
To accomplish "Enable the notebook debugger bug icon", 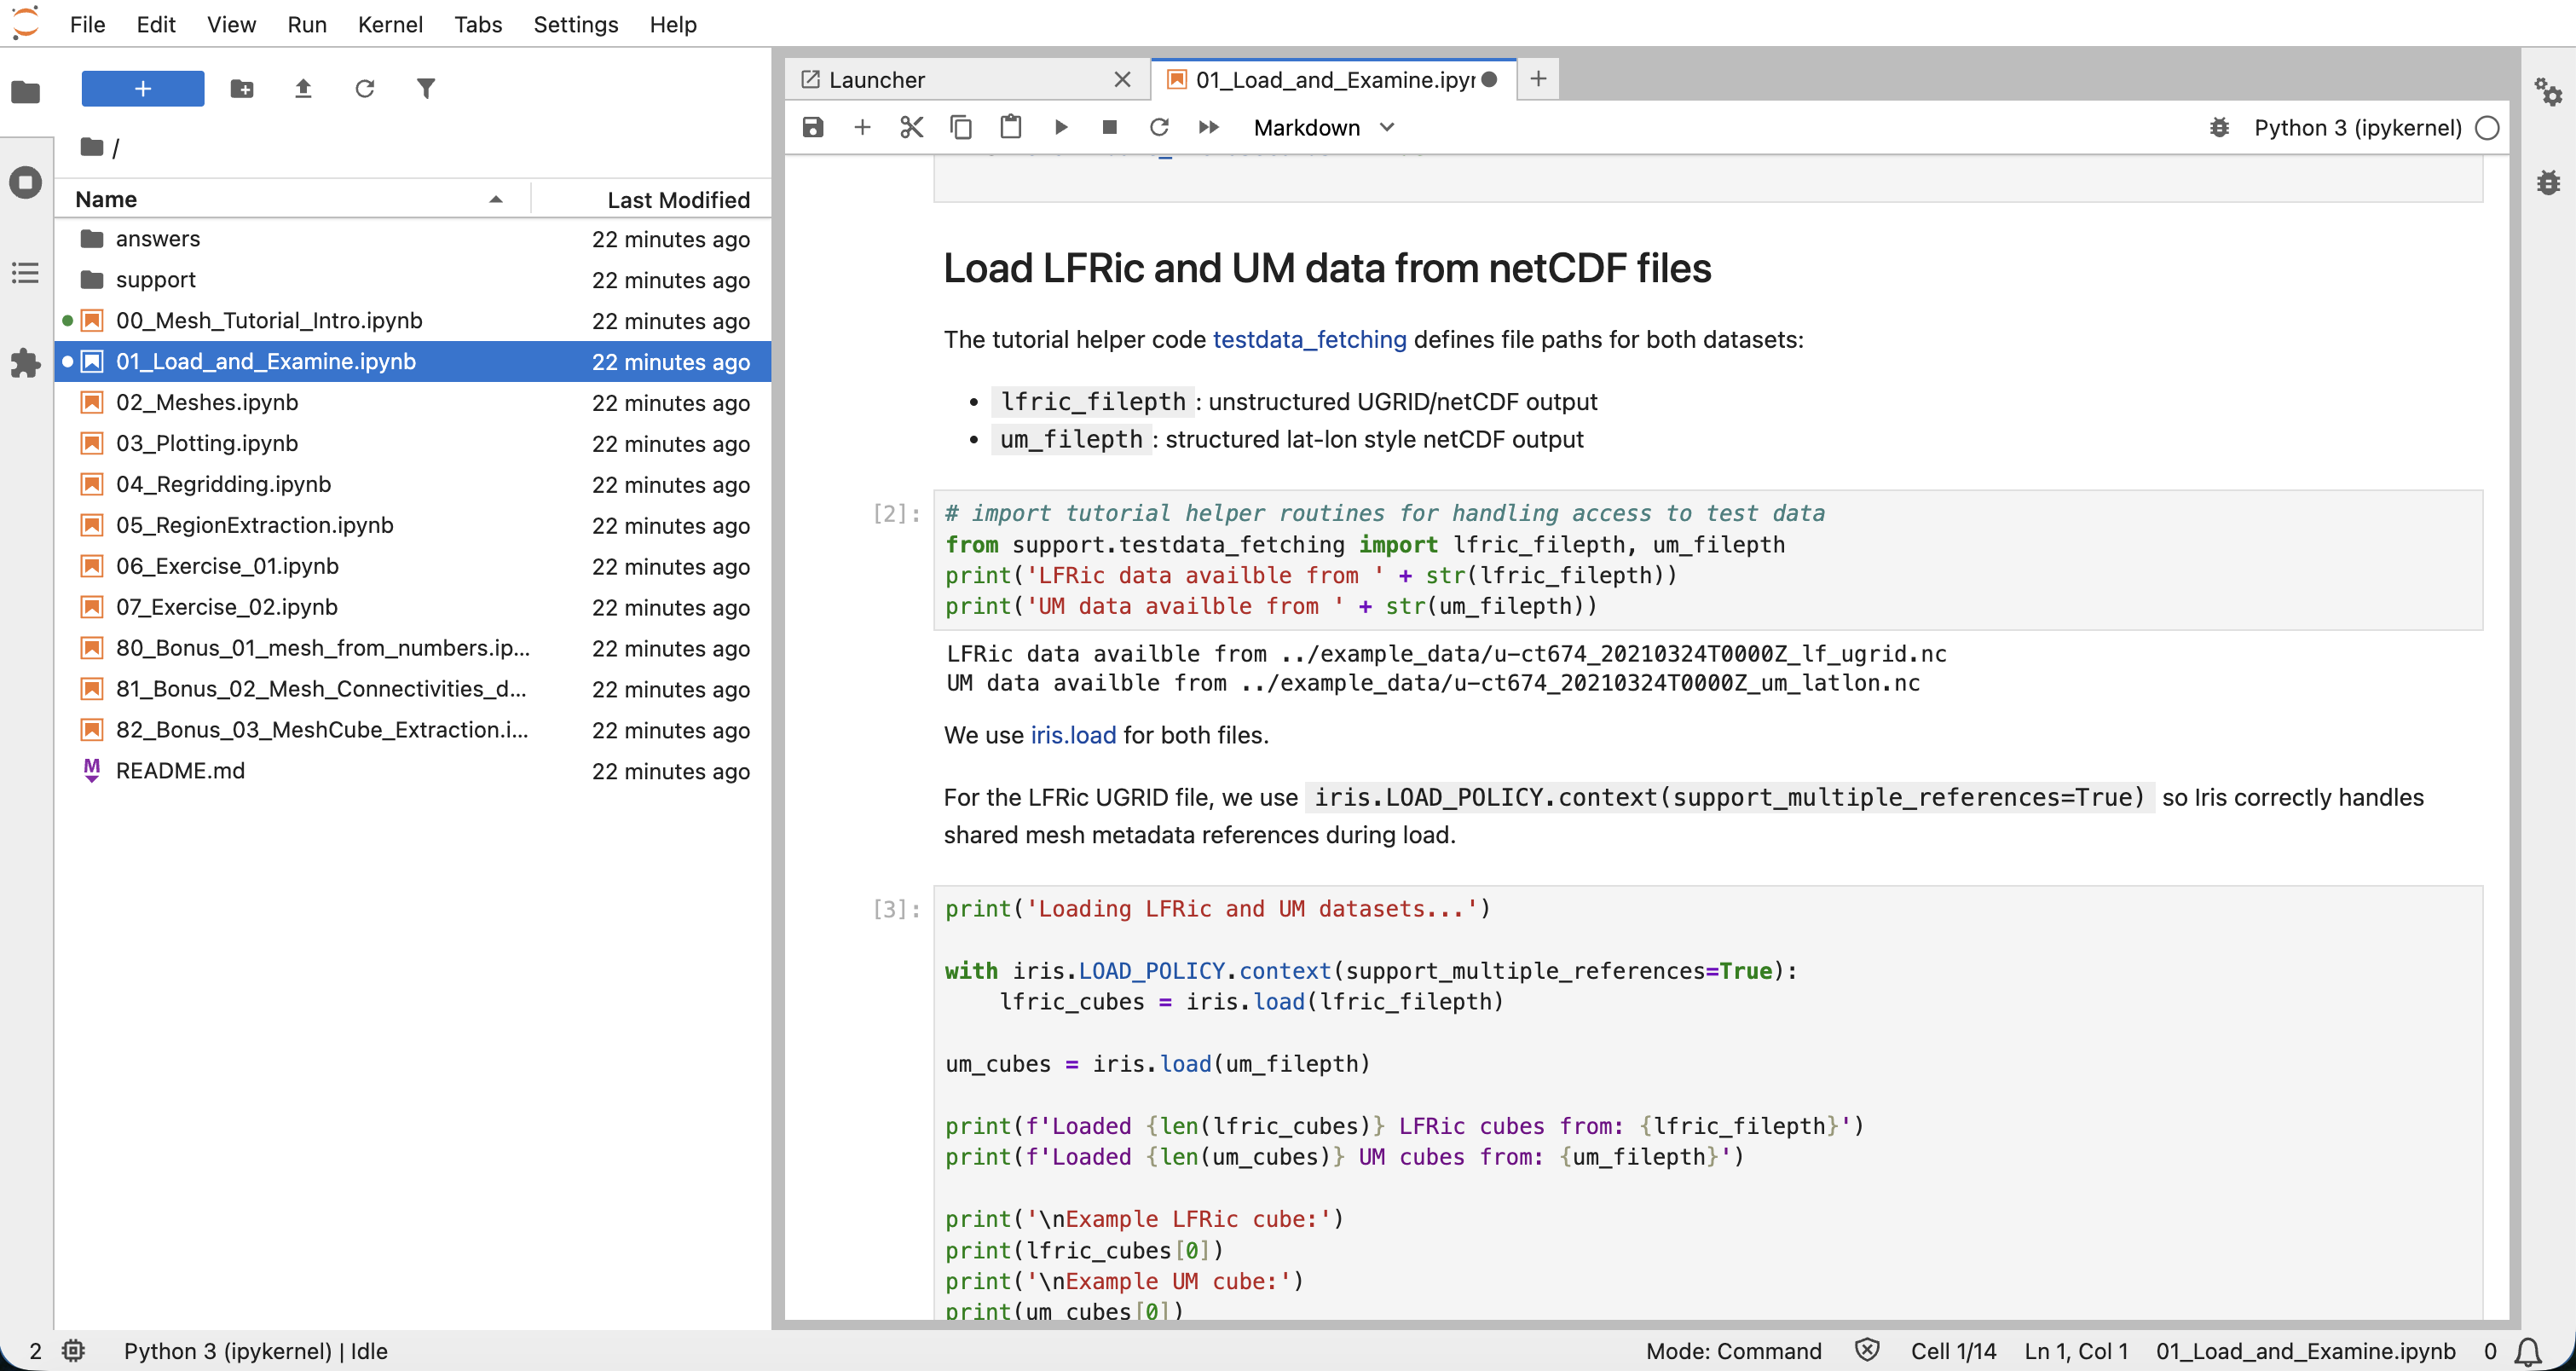I will (2219, 128).
